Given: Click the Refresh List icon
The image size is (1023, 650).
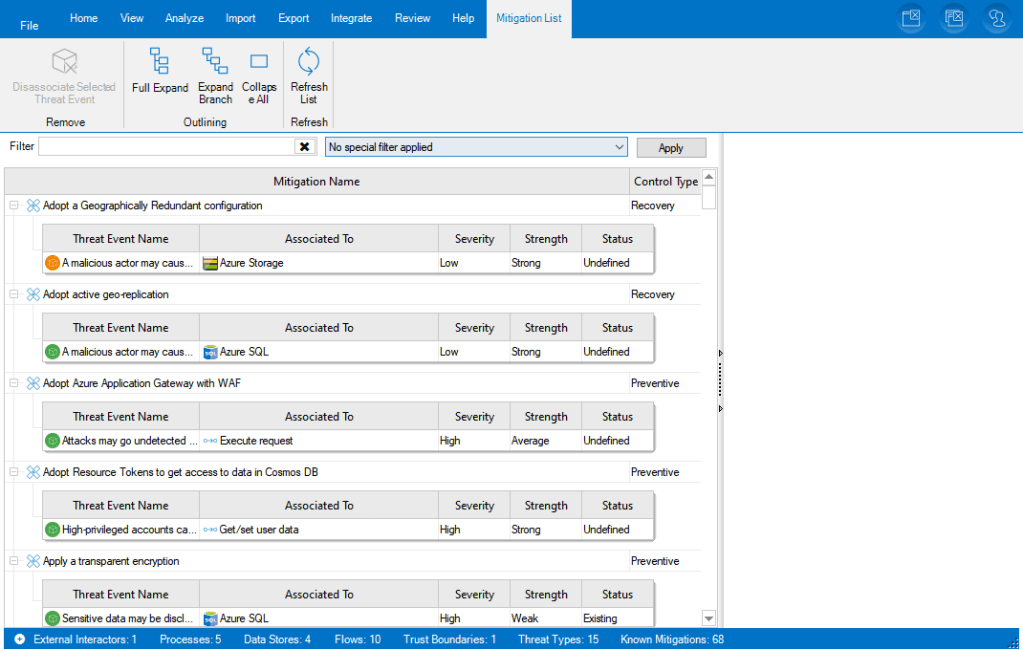Looking at the screenshot, I should 309,60.
